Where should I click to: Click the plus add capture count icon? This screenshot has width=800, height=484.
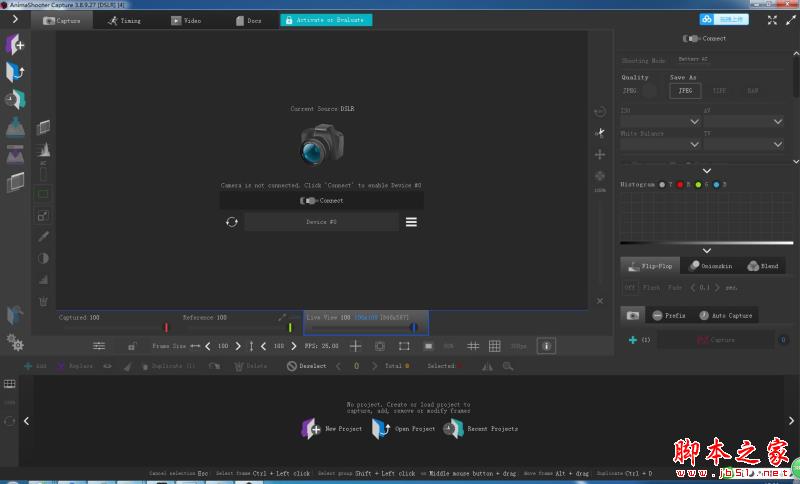tap(633, 340)
